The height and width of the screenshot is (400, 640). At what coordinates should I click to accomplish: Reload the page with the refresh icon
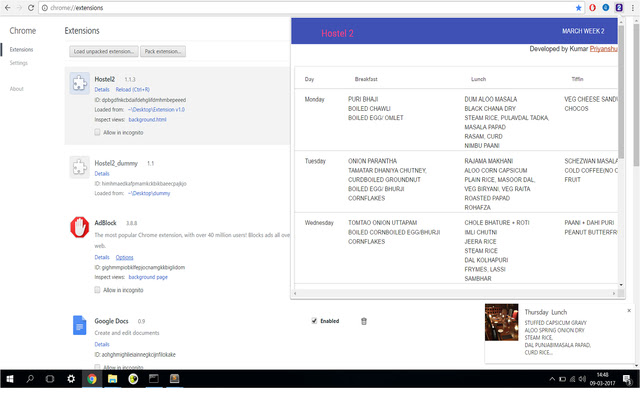coord(31,8)
